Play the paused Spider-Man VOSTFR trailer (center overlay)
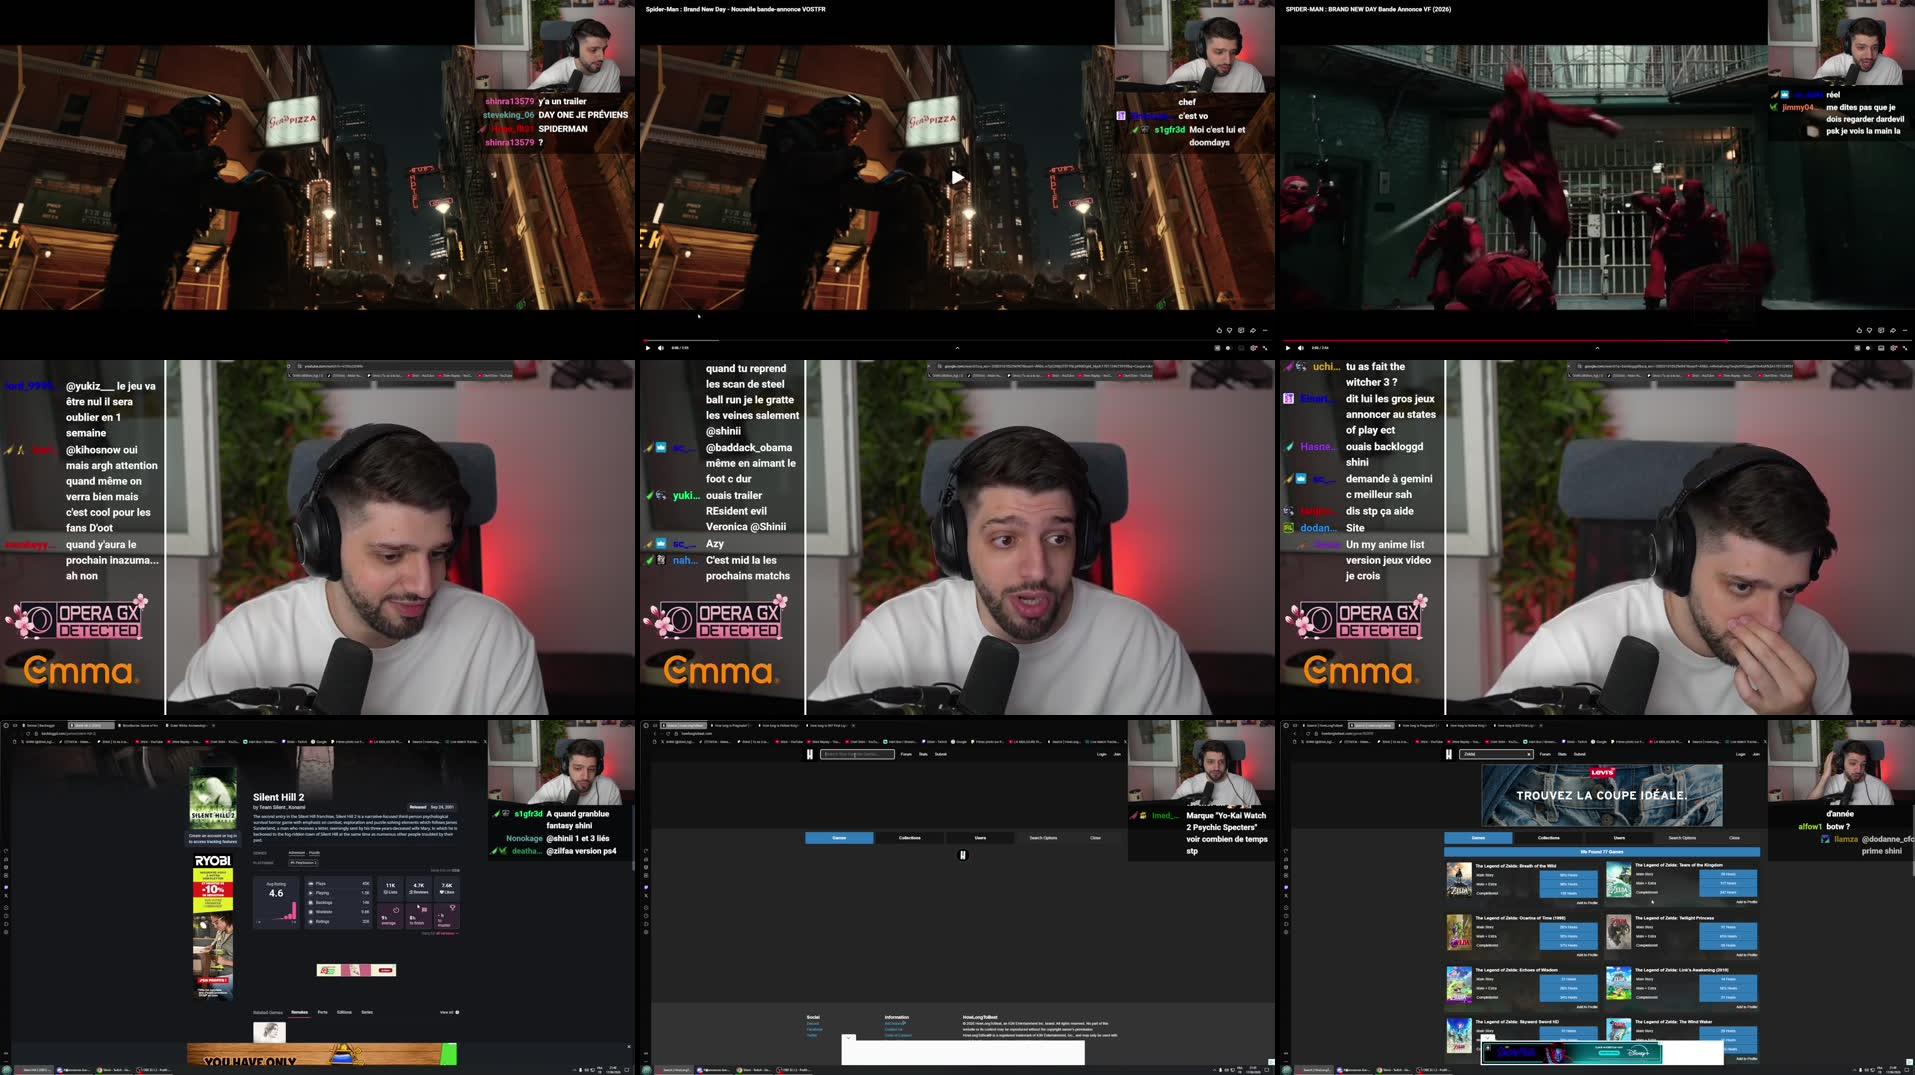 click(957, 177)
